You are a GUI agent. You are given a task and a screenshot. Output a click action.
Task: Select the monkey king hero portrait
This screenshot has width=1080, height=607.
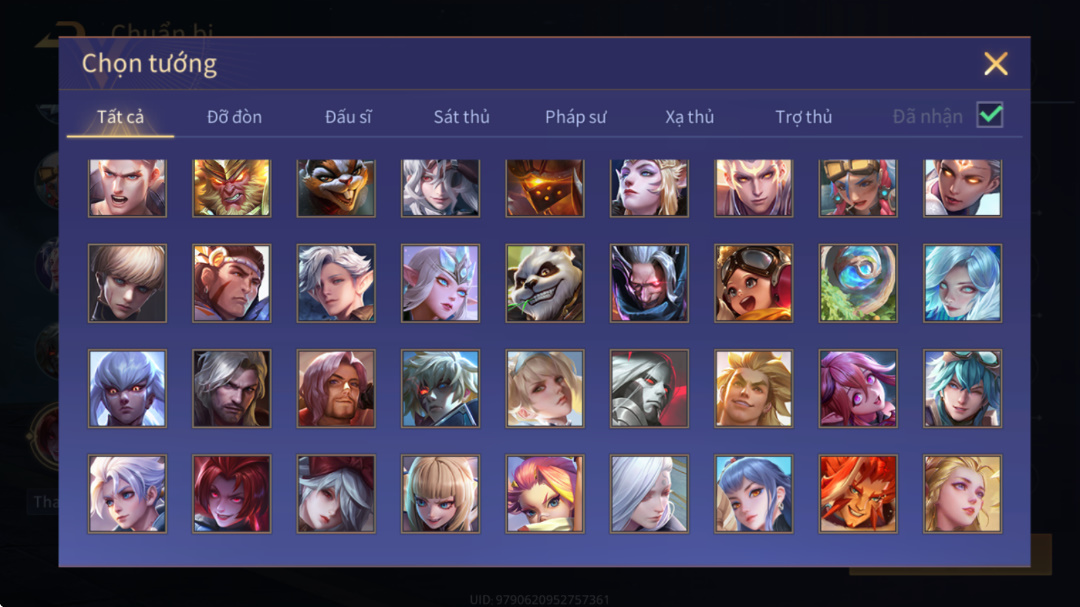tap(231, 188)
